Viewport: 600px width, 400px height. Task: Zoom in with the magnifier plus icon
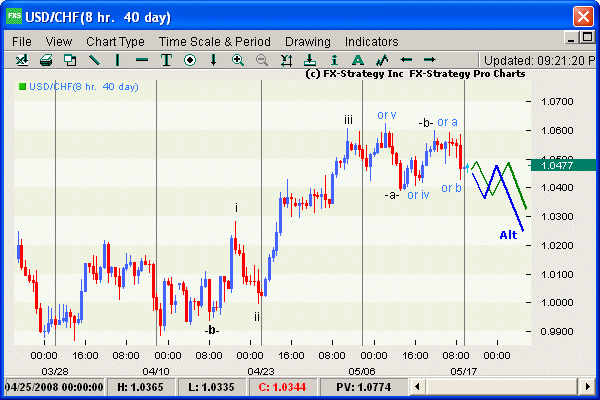coord(238,60)
